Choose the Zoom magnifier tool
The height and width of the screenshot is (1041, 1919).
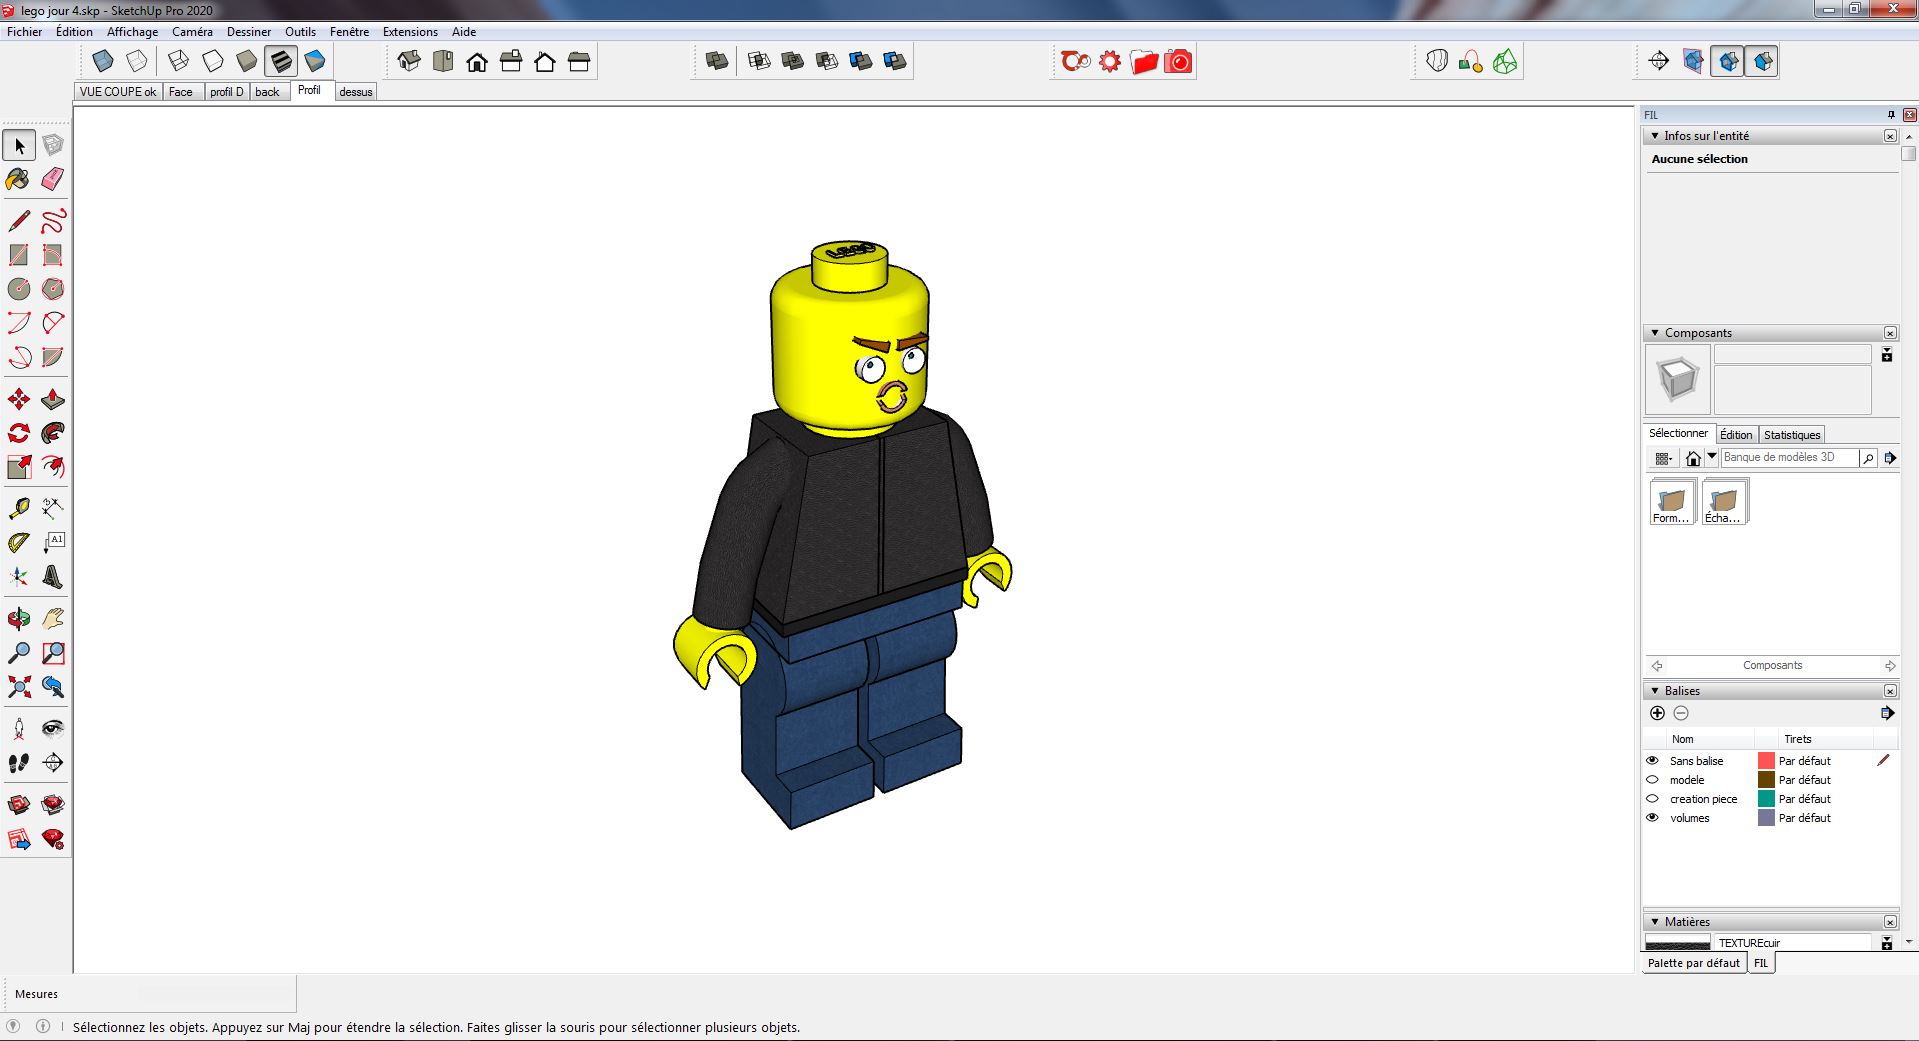(19, 653)
